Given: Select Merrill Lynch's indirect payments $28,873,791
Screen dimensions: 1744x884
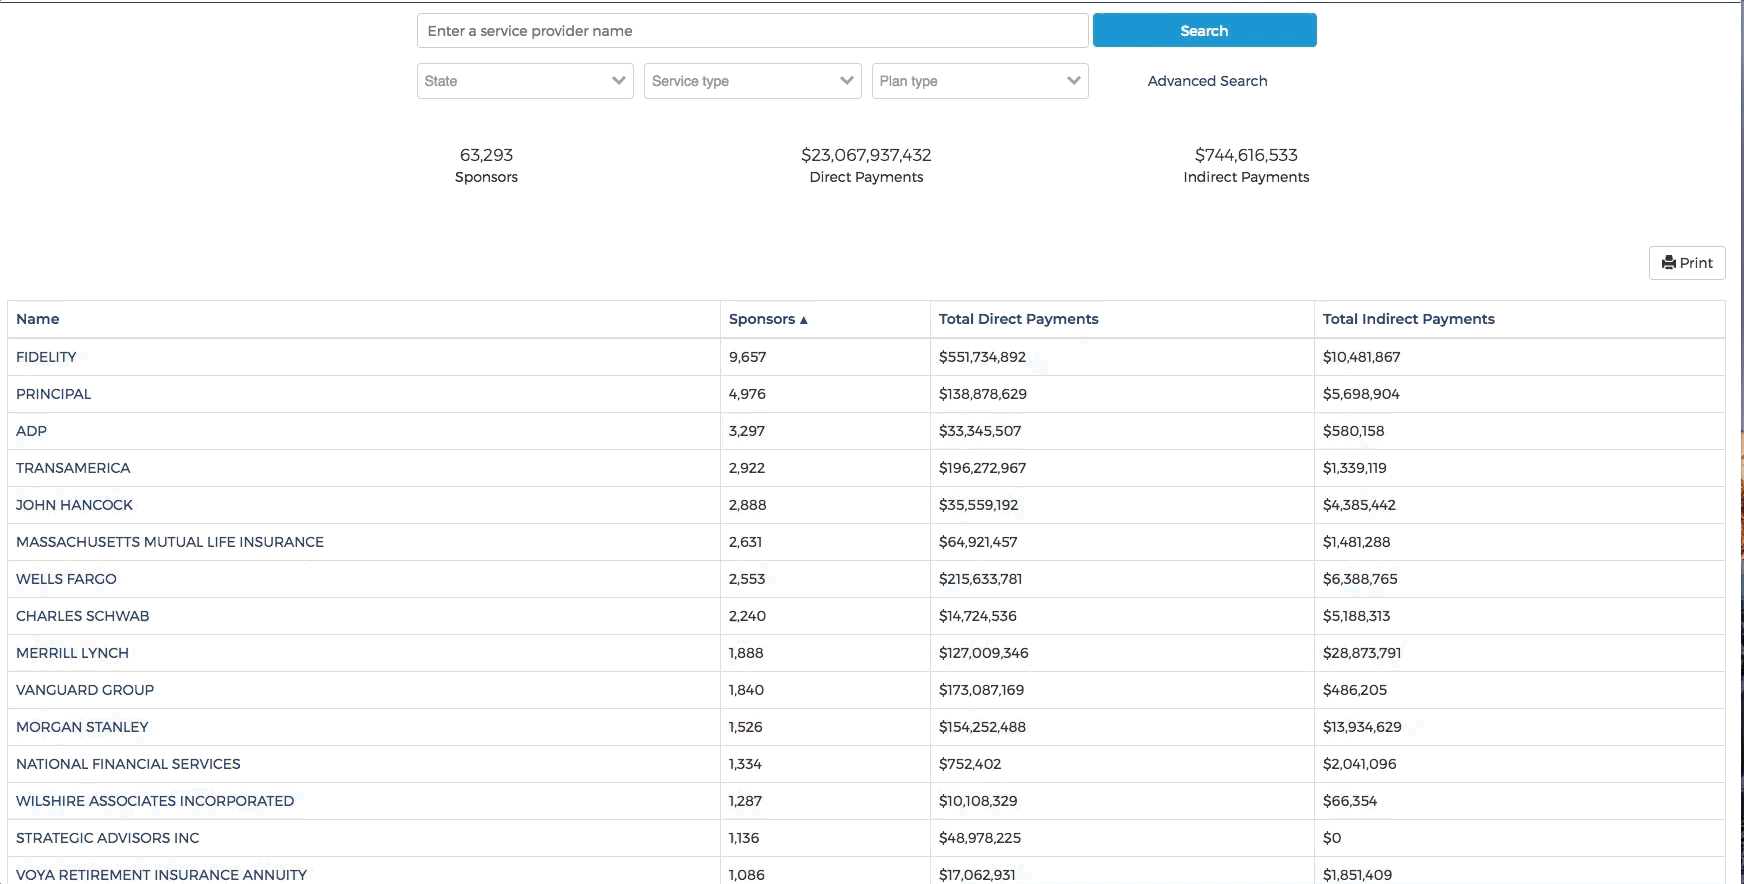Looking at the screenshot, I should 1362,653.
